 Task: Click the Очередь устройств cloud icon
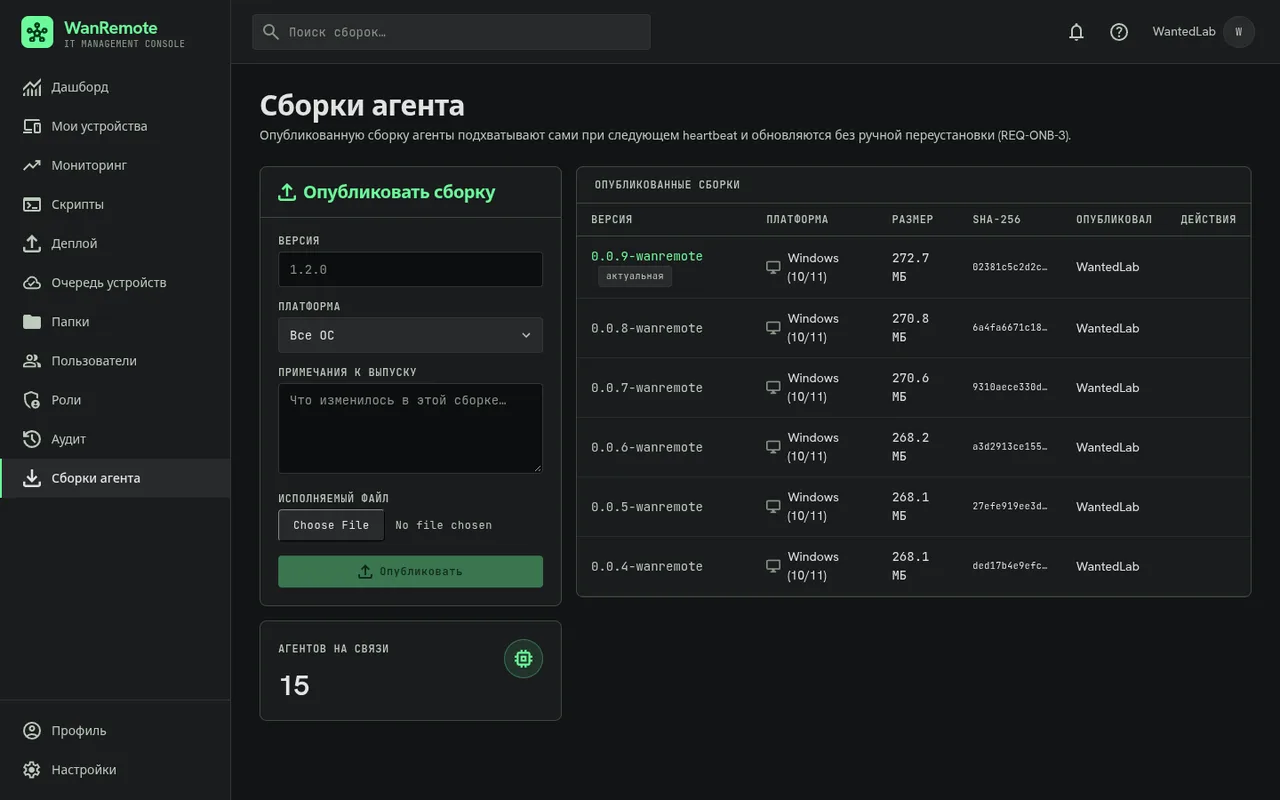pos(32,282)
